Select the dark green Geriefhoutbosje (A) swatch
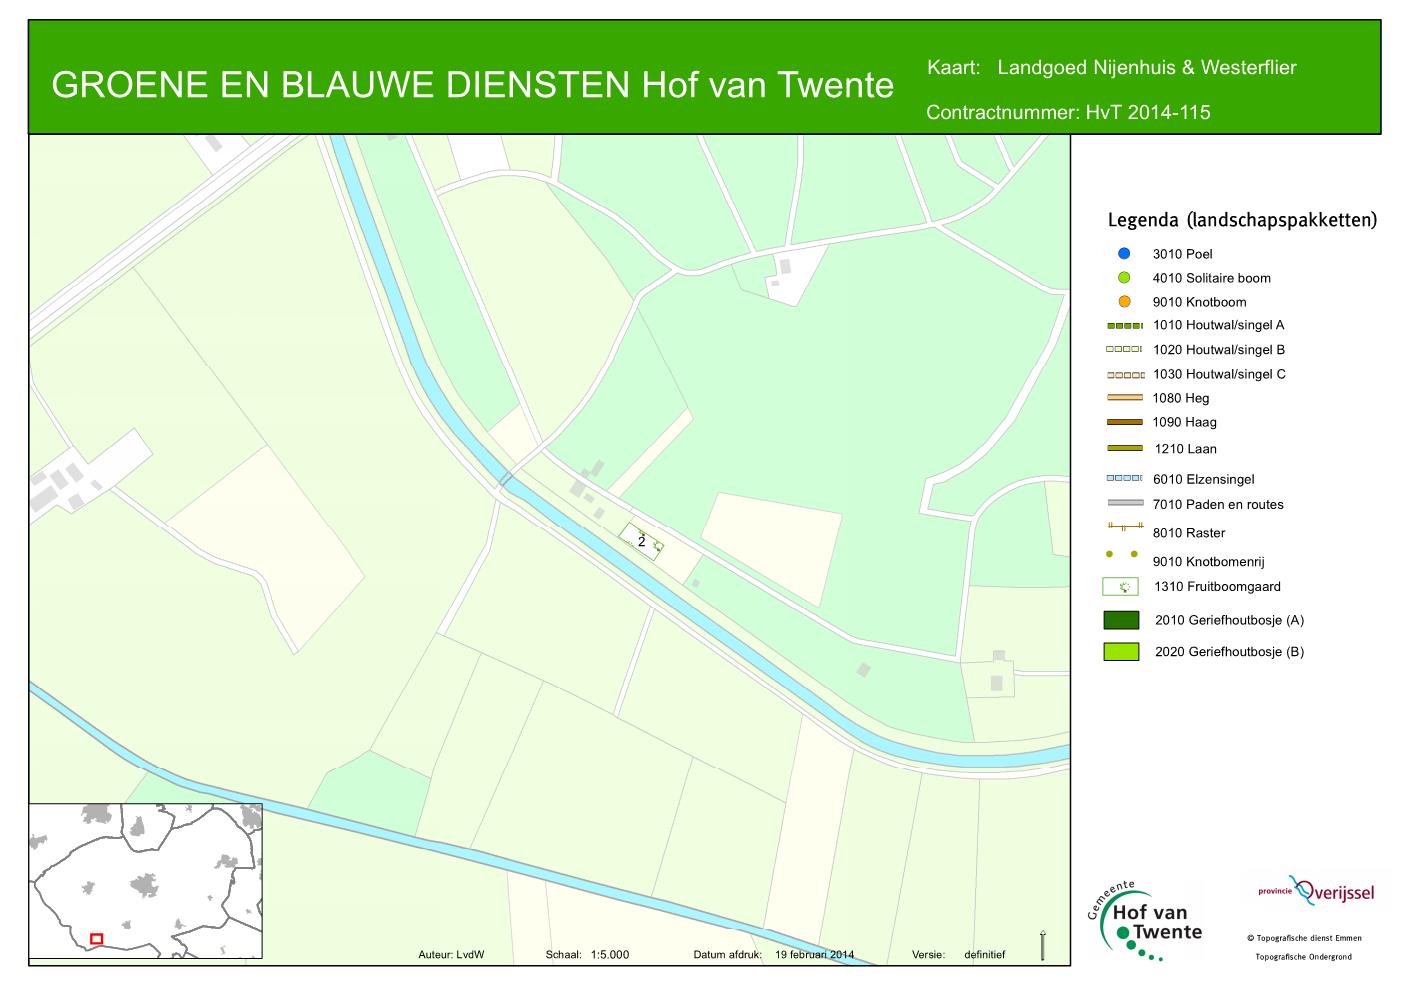This screenshot has width=1402, height=992. 1121,620
